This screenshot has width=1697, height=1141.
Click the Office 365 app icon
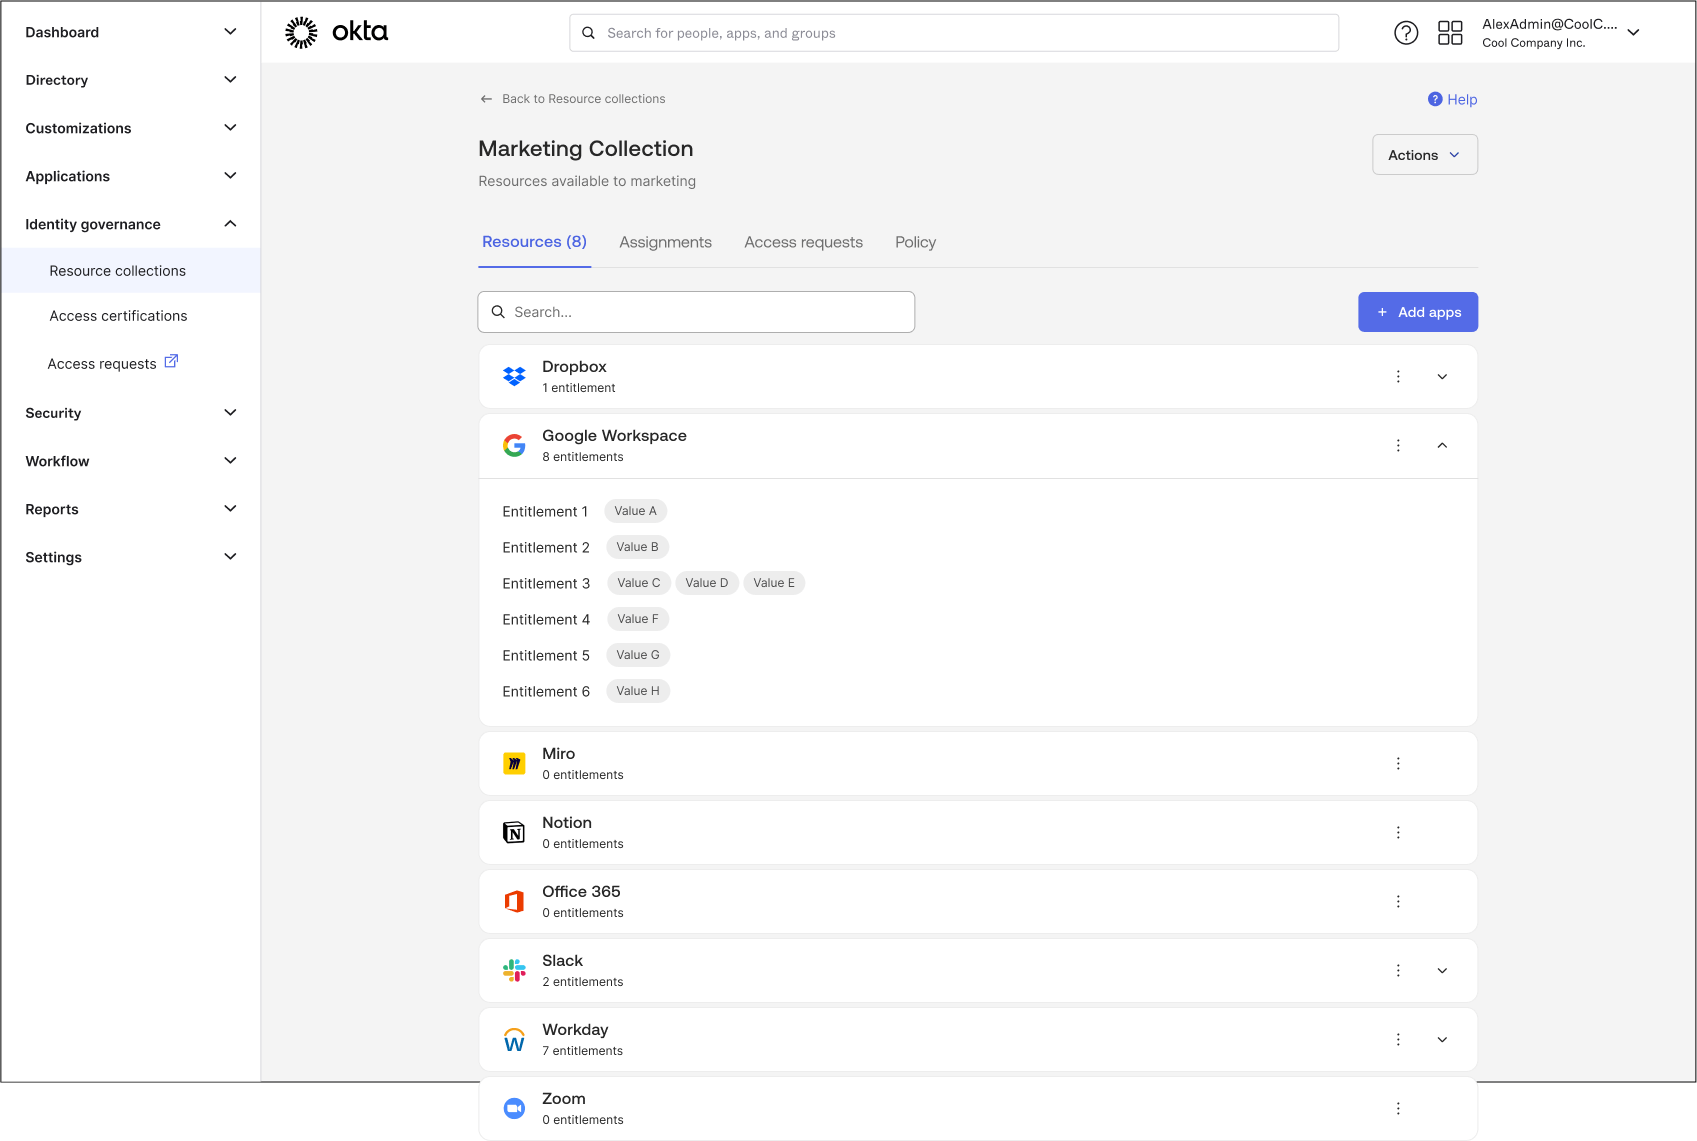(x=514, y=901)
